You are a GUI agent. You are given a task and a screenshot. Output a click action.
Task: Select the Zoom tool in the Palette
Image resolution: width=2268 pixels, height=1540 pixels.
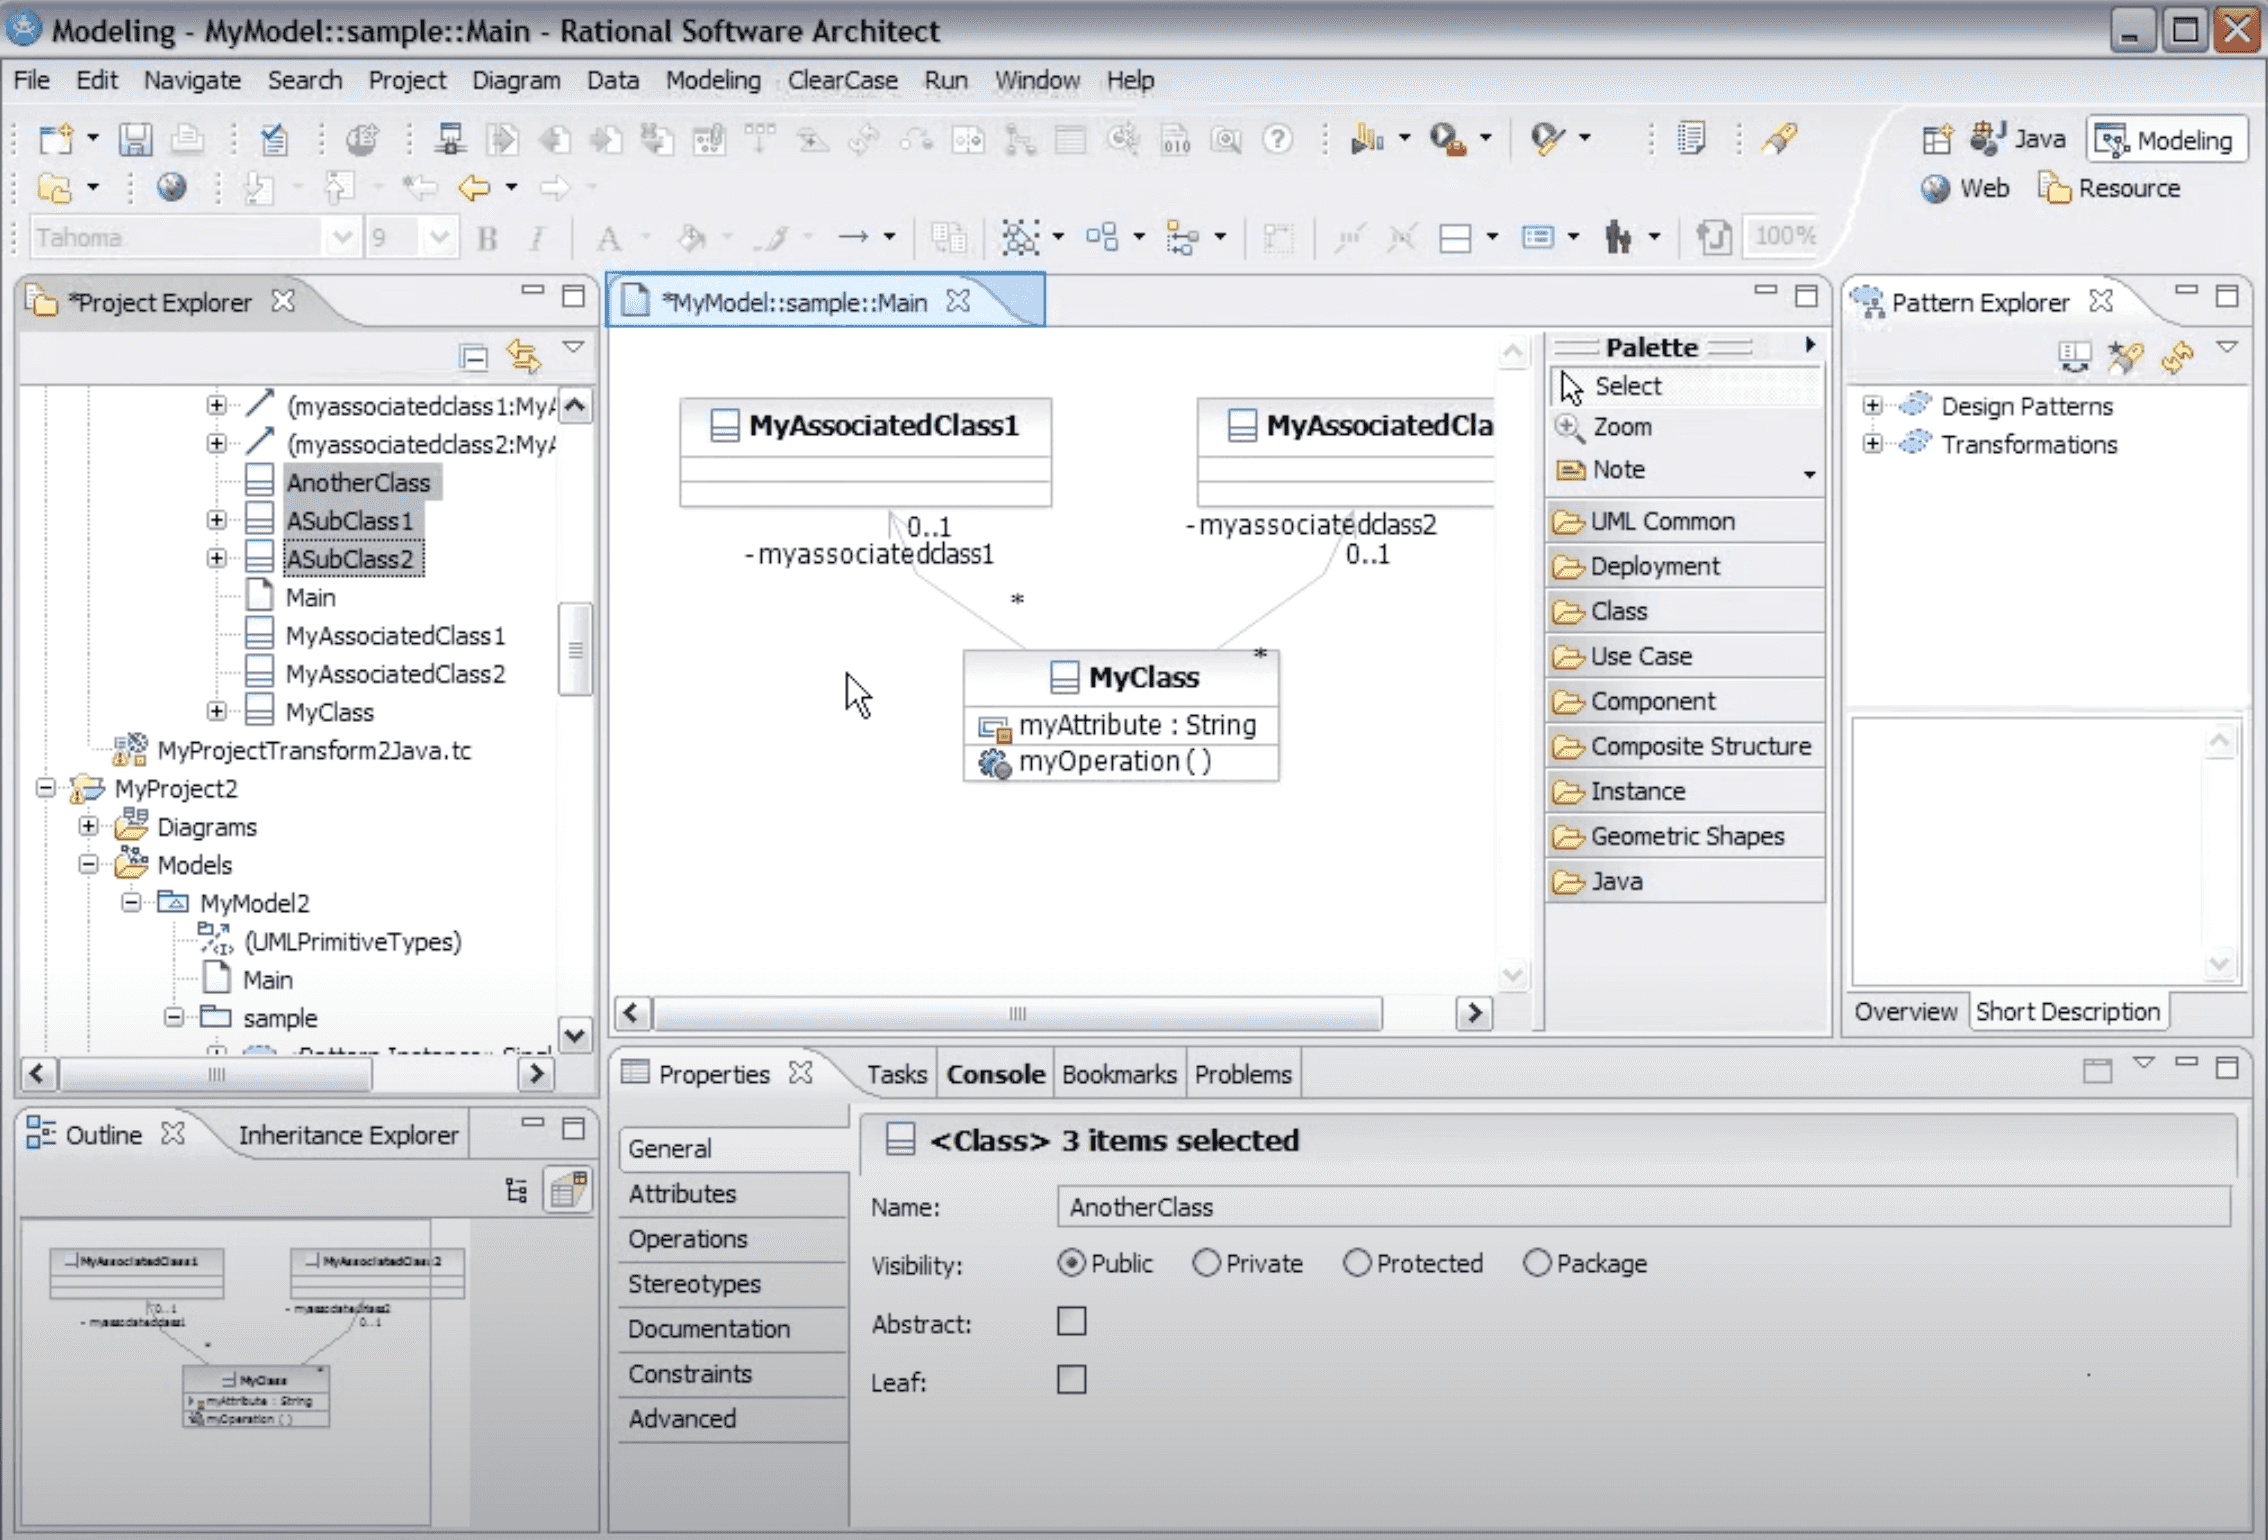1619,427
